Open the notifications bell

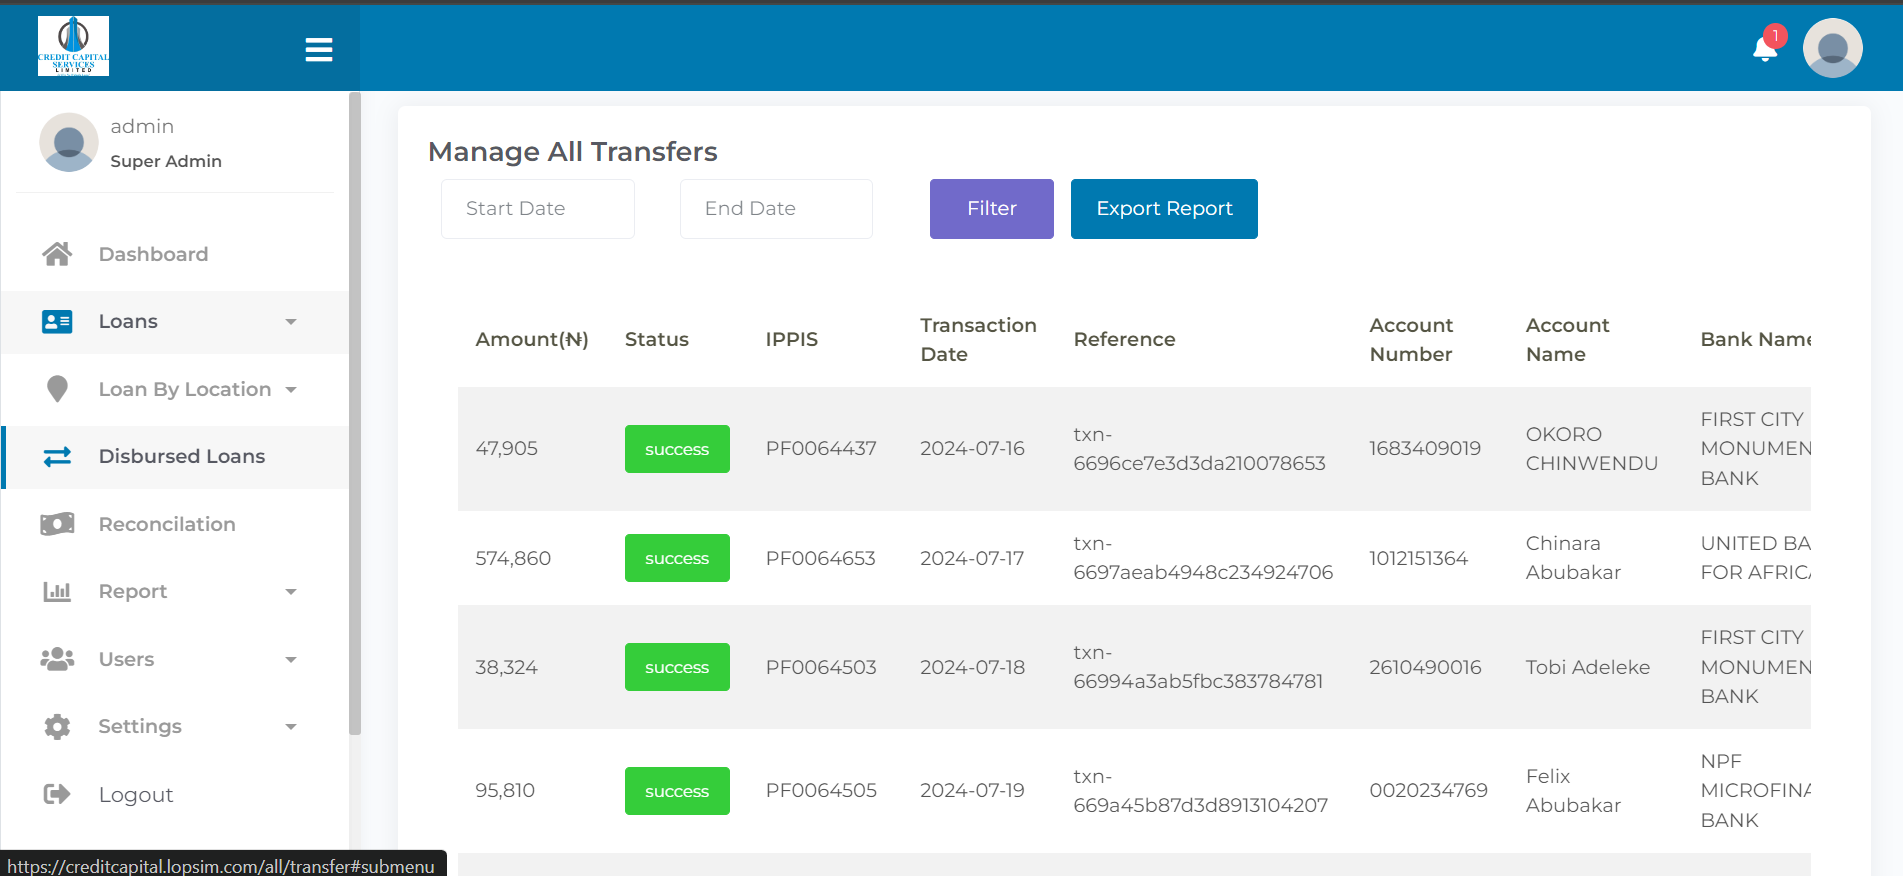pos(1765,49)
